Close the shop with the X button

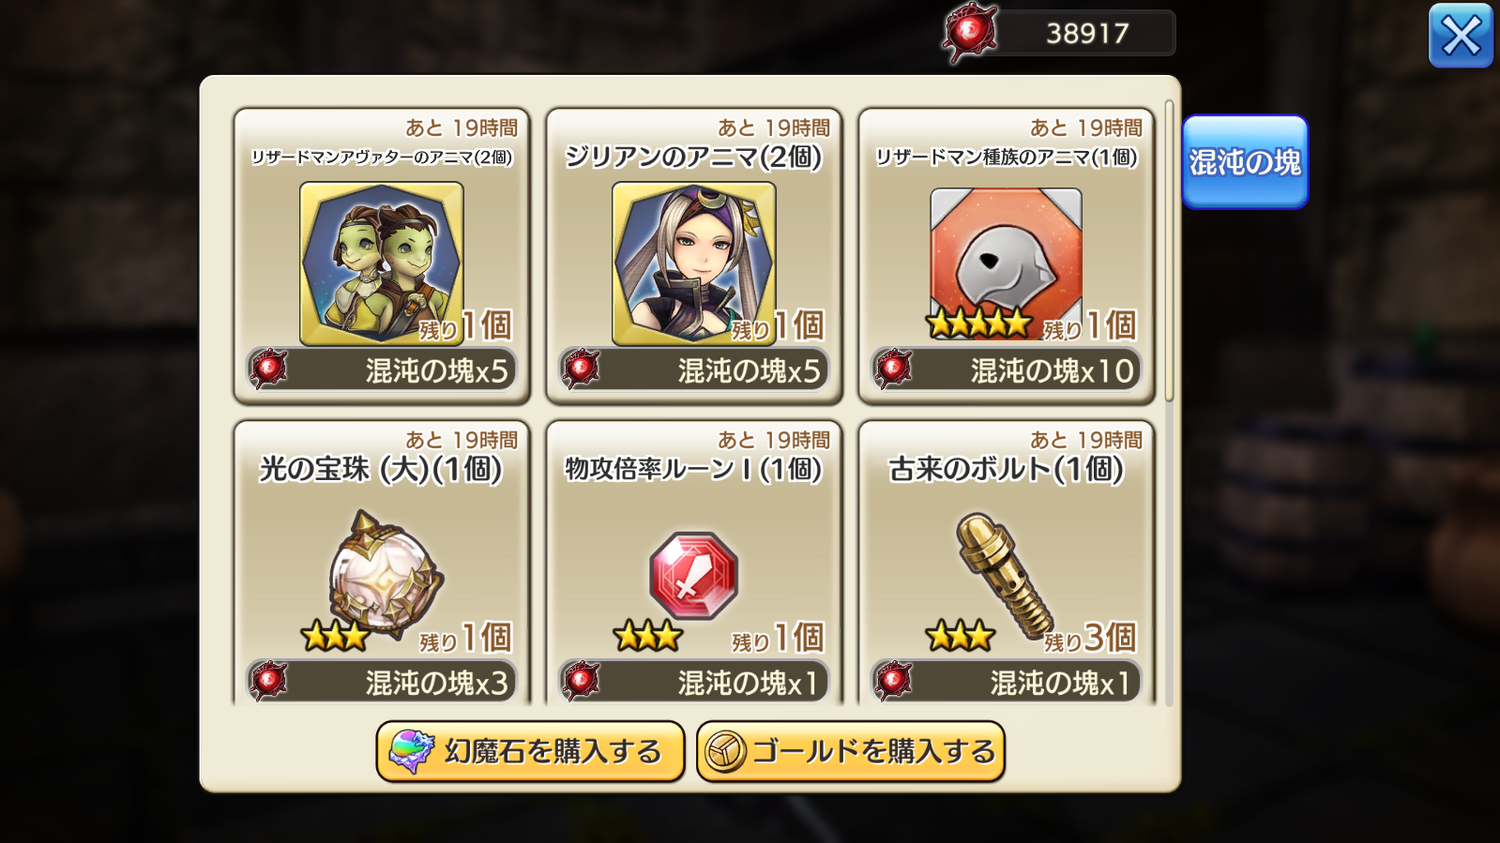(1461, 36)
